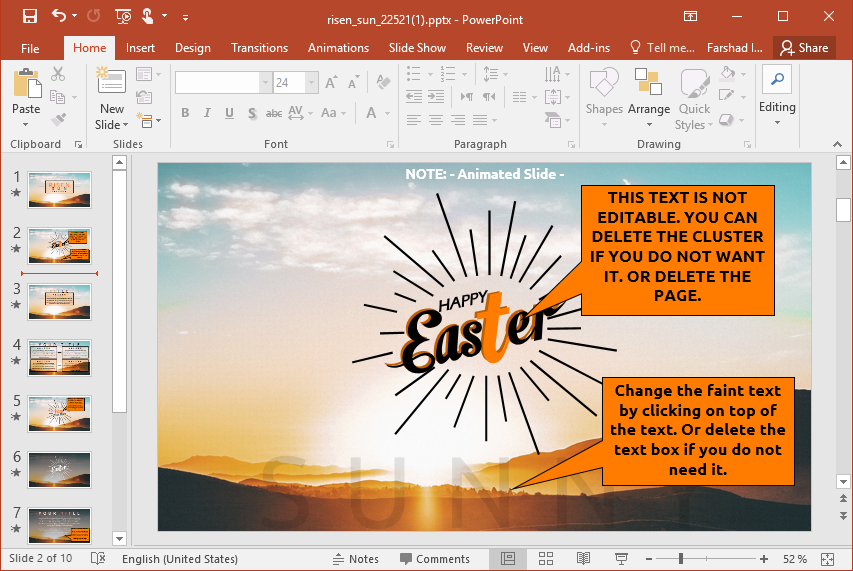
Task: Click the Save icon in quick access toolbar
Action: (x=29, y=16)
